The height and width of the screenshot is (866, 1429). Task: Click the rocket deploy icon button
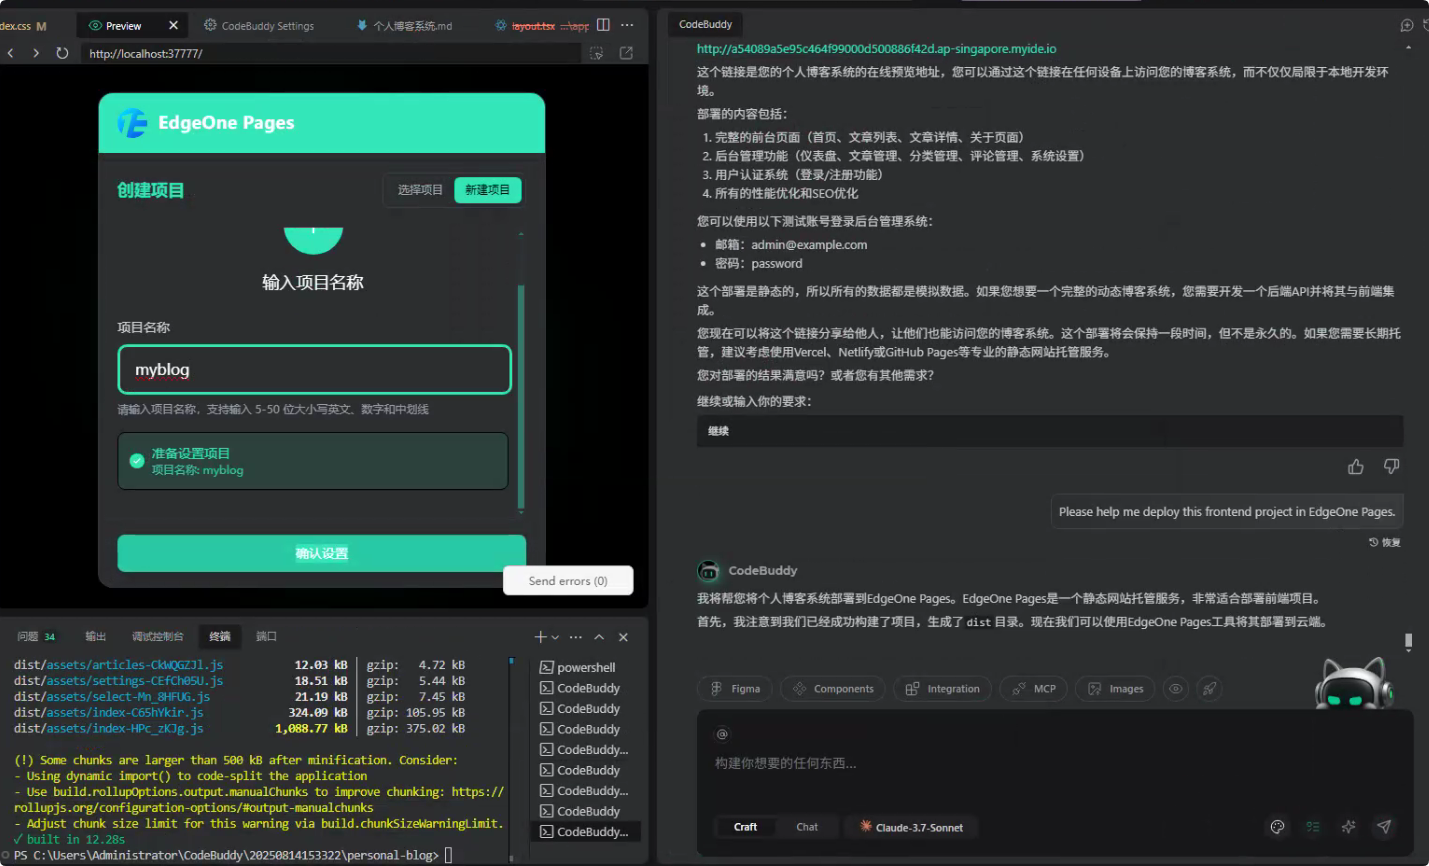(1209, 689)
